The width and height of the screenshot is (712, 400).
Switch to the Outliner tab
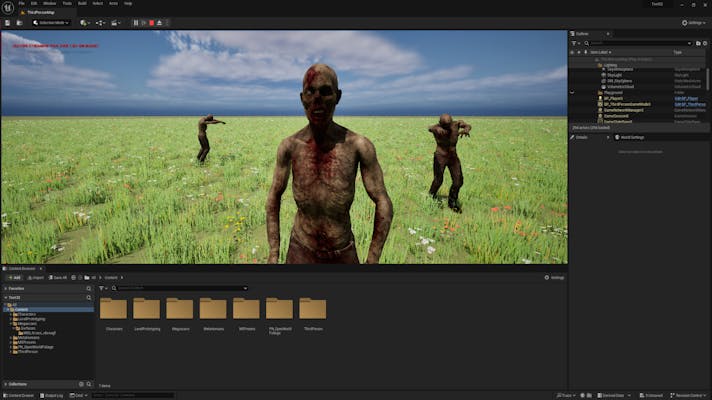tap(583, 34)
